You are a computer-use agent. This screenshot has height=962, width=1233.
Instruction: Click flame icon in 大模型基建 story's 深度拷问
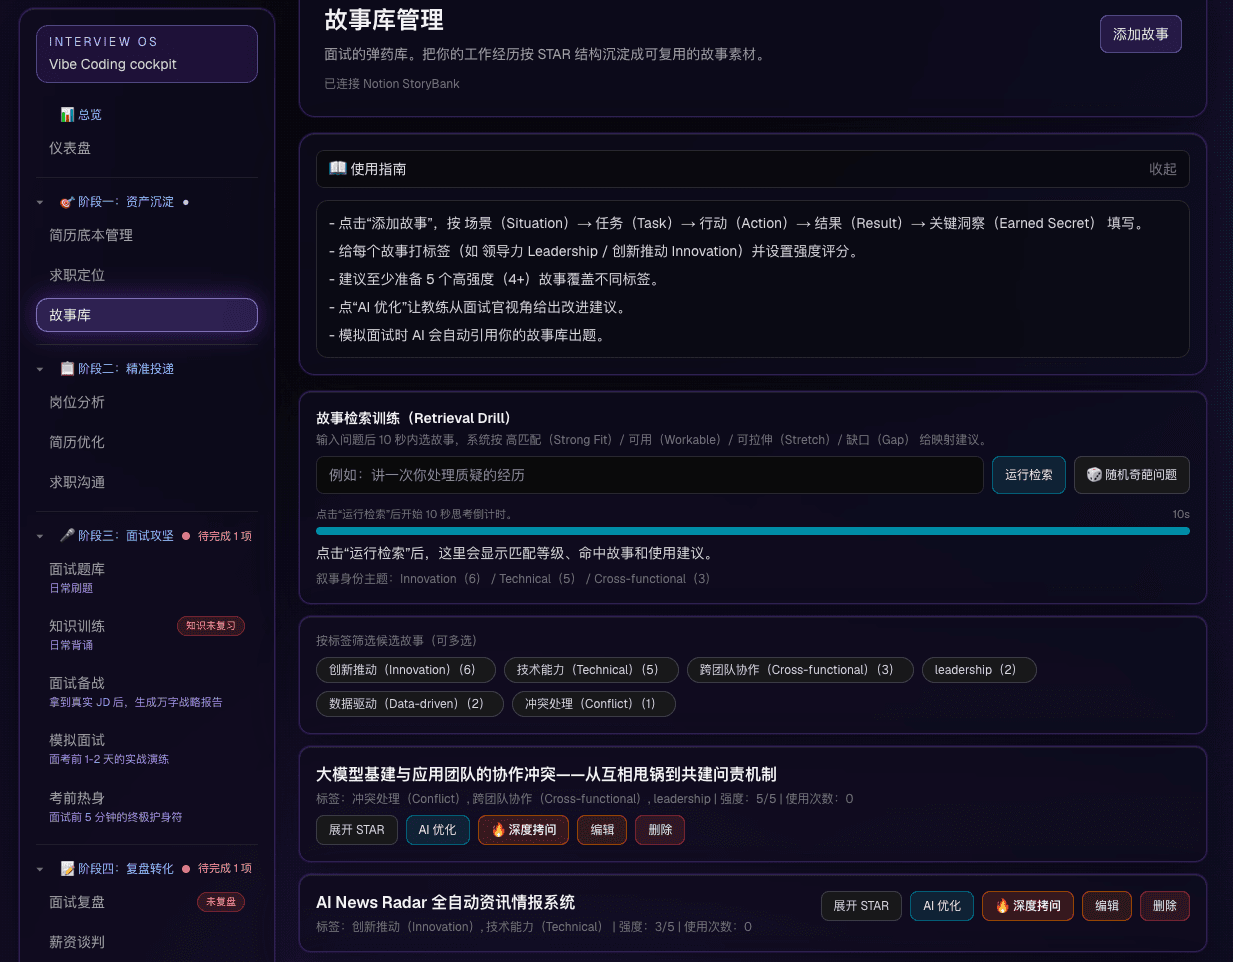click(498, 830)
